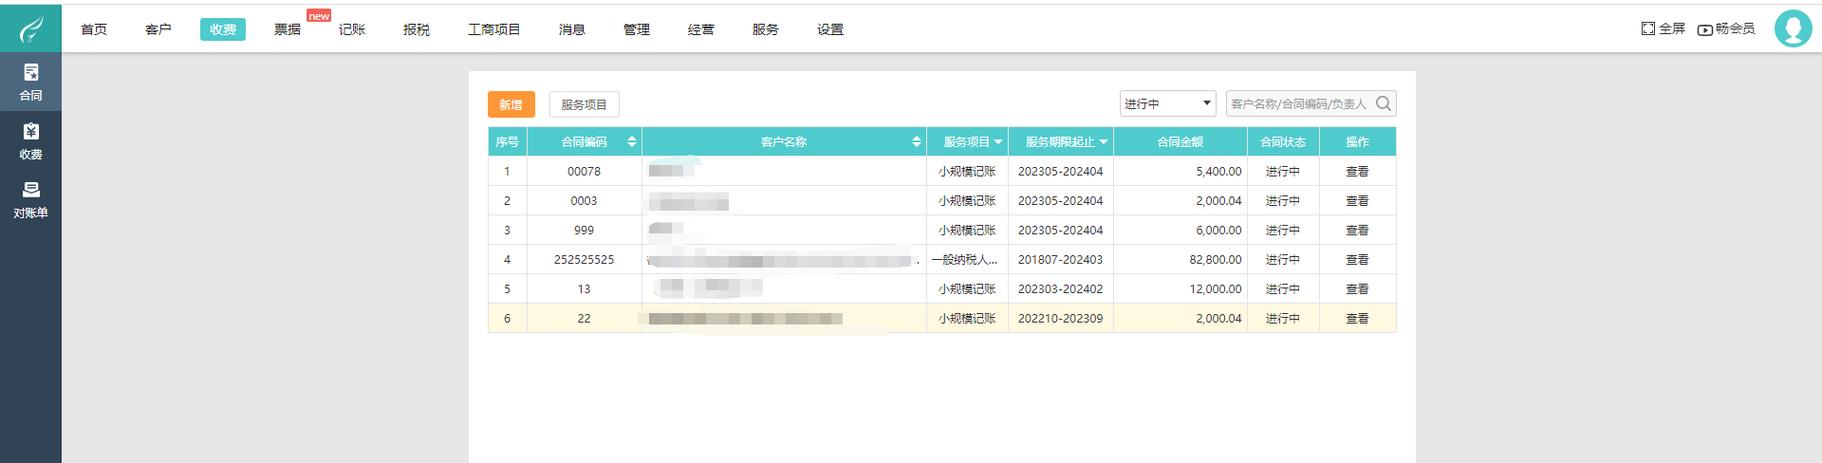
Task: Click contract code 252525525 cell
Action: tap(584, 259)
